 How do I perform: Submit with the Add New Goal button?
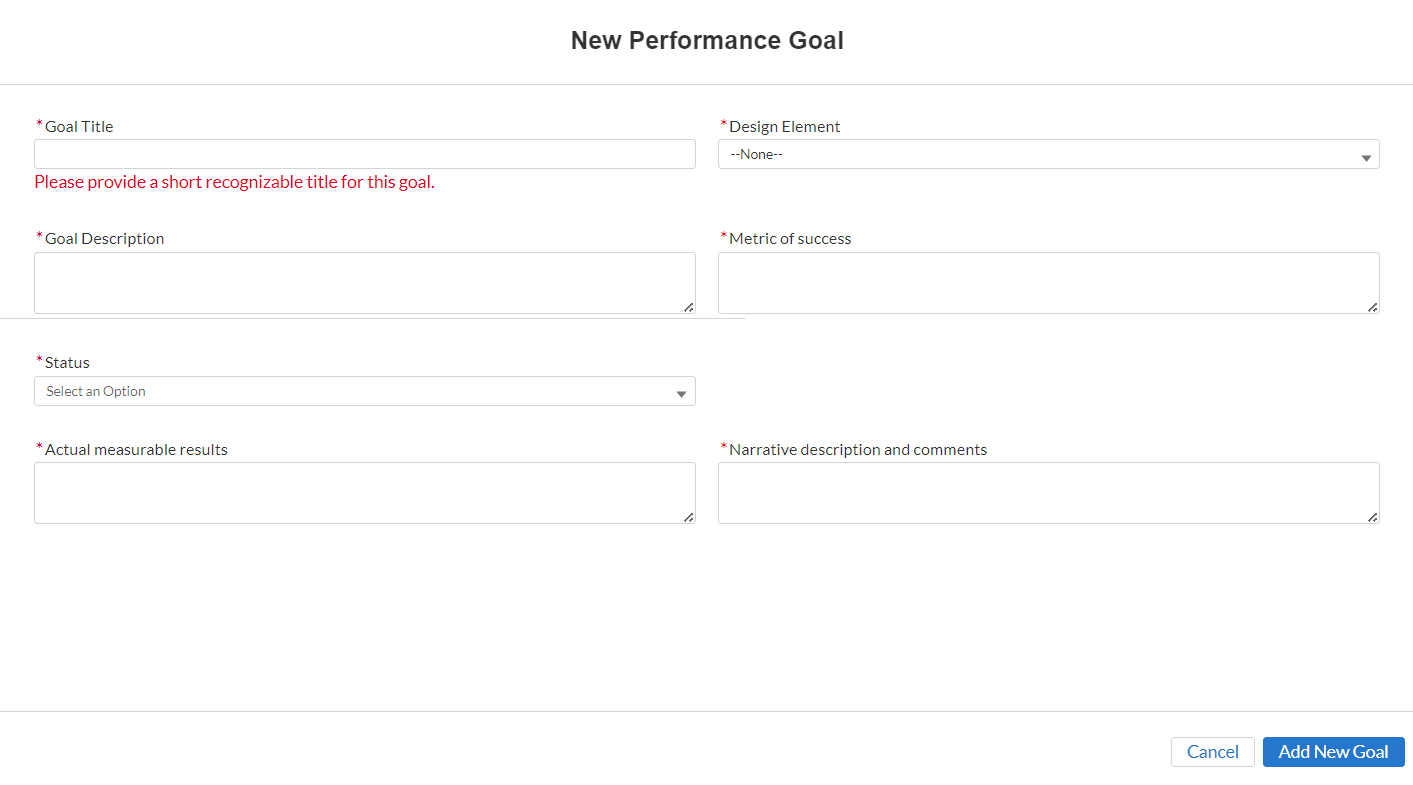1333,752
